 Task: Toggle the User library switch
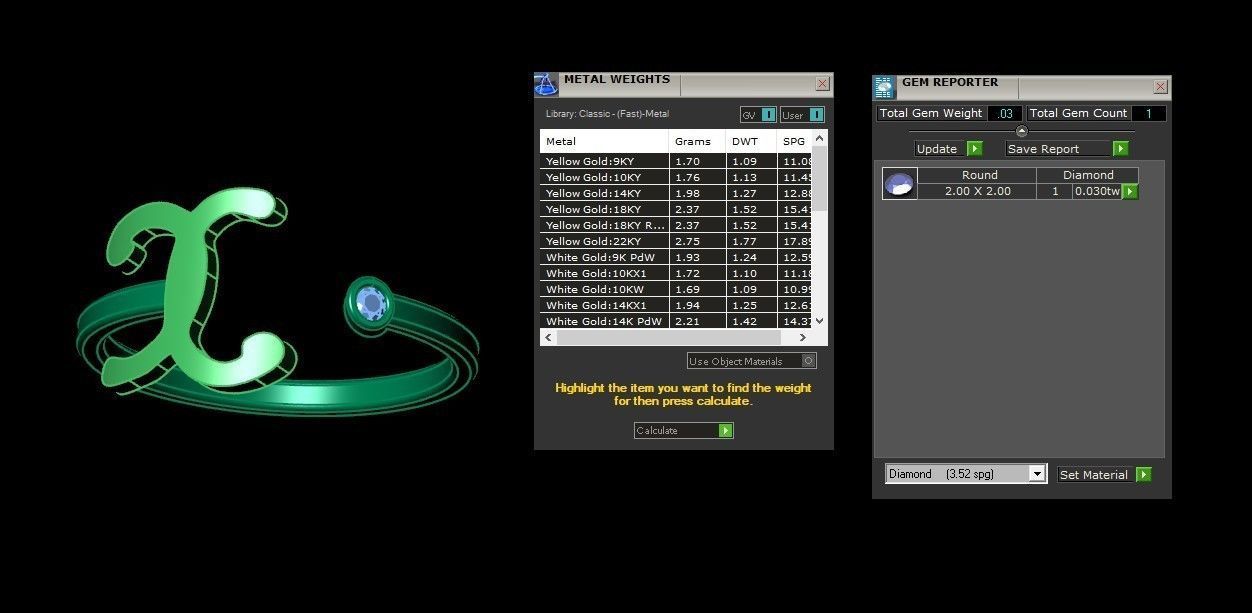(816, 115)
